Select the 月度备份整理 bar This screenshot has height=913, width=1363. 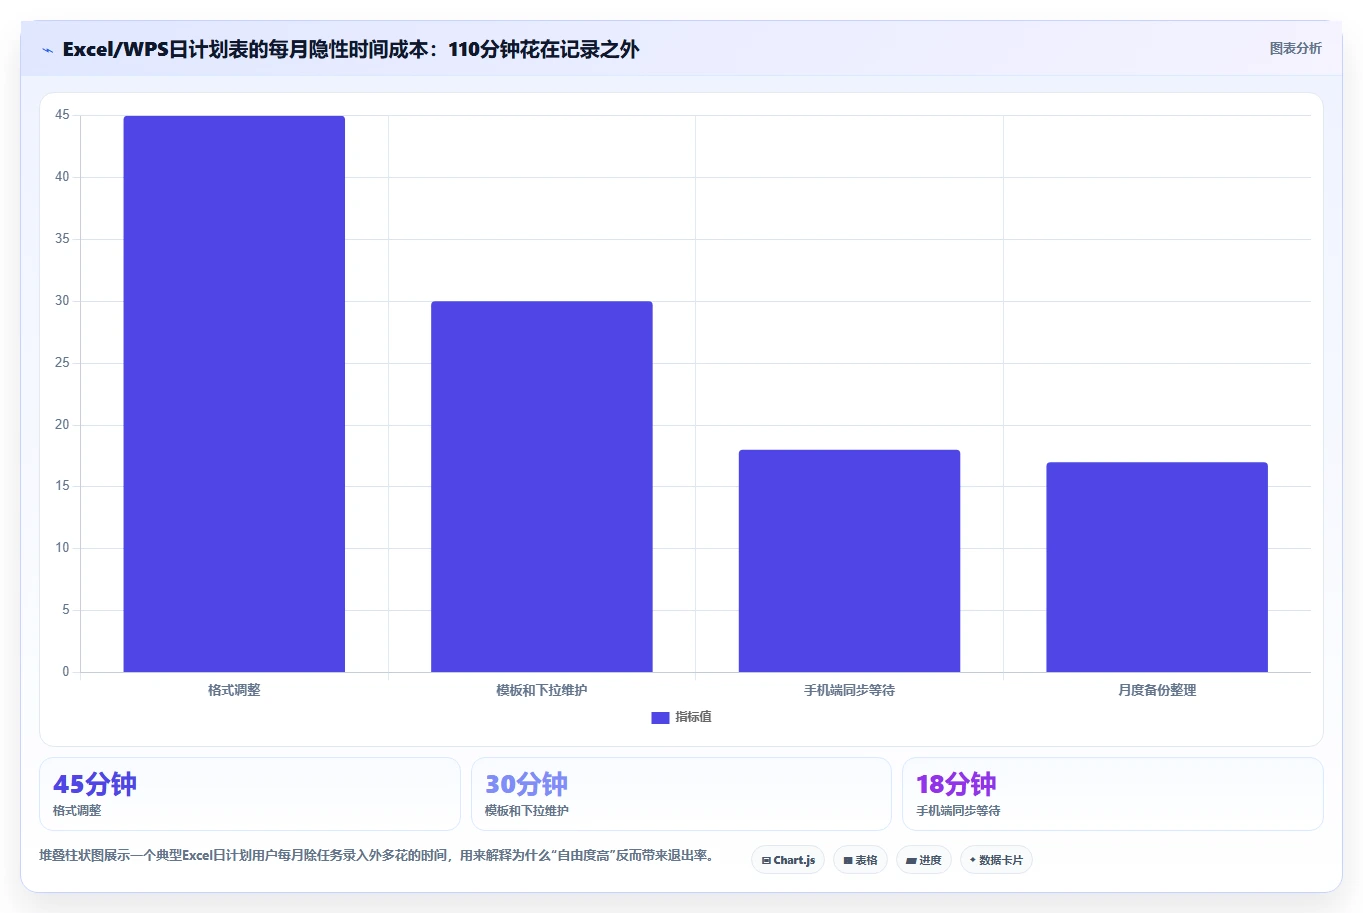click(1157, 567)
